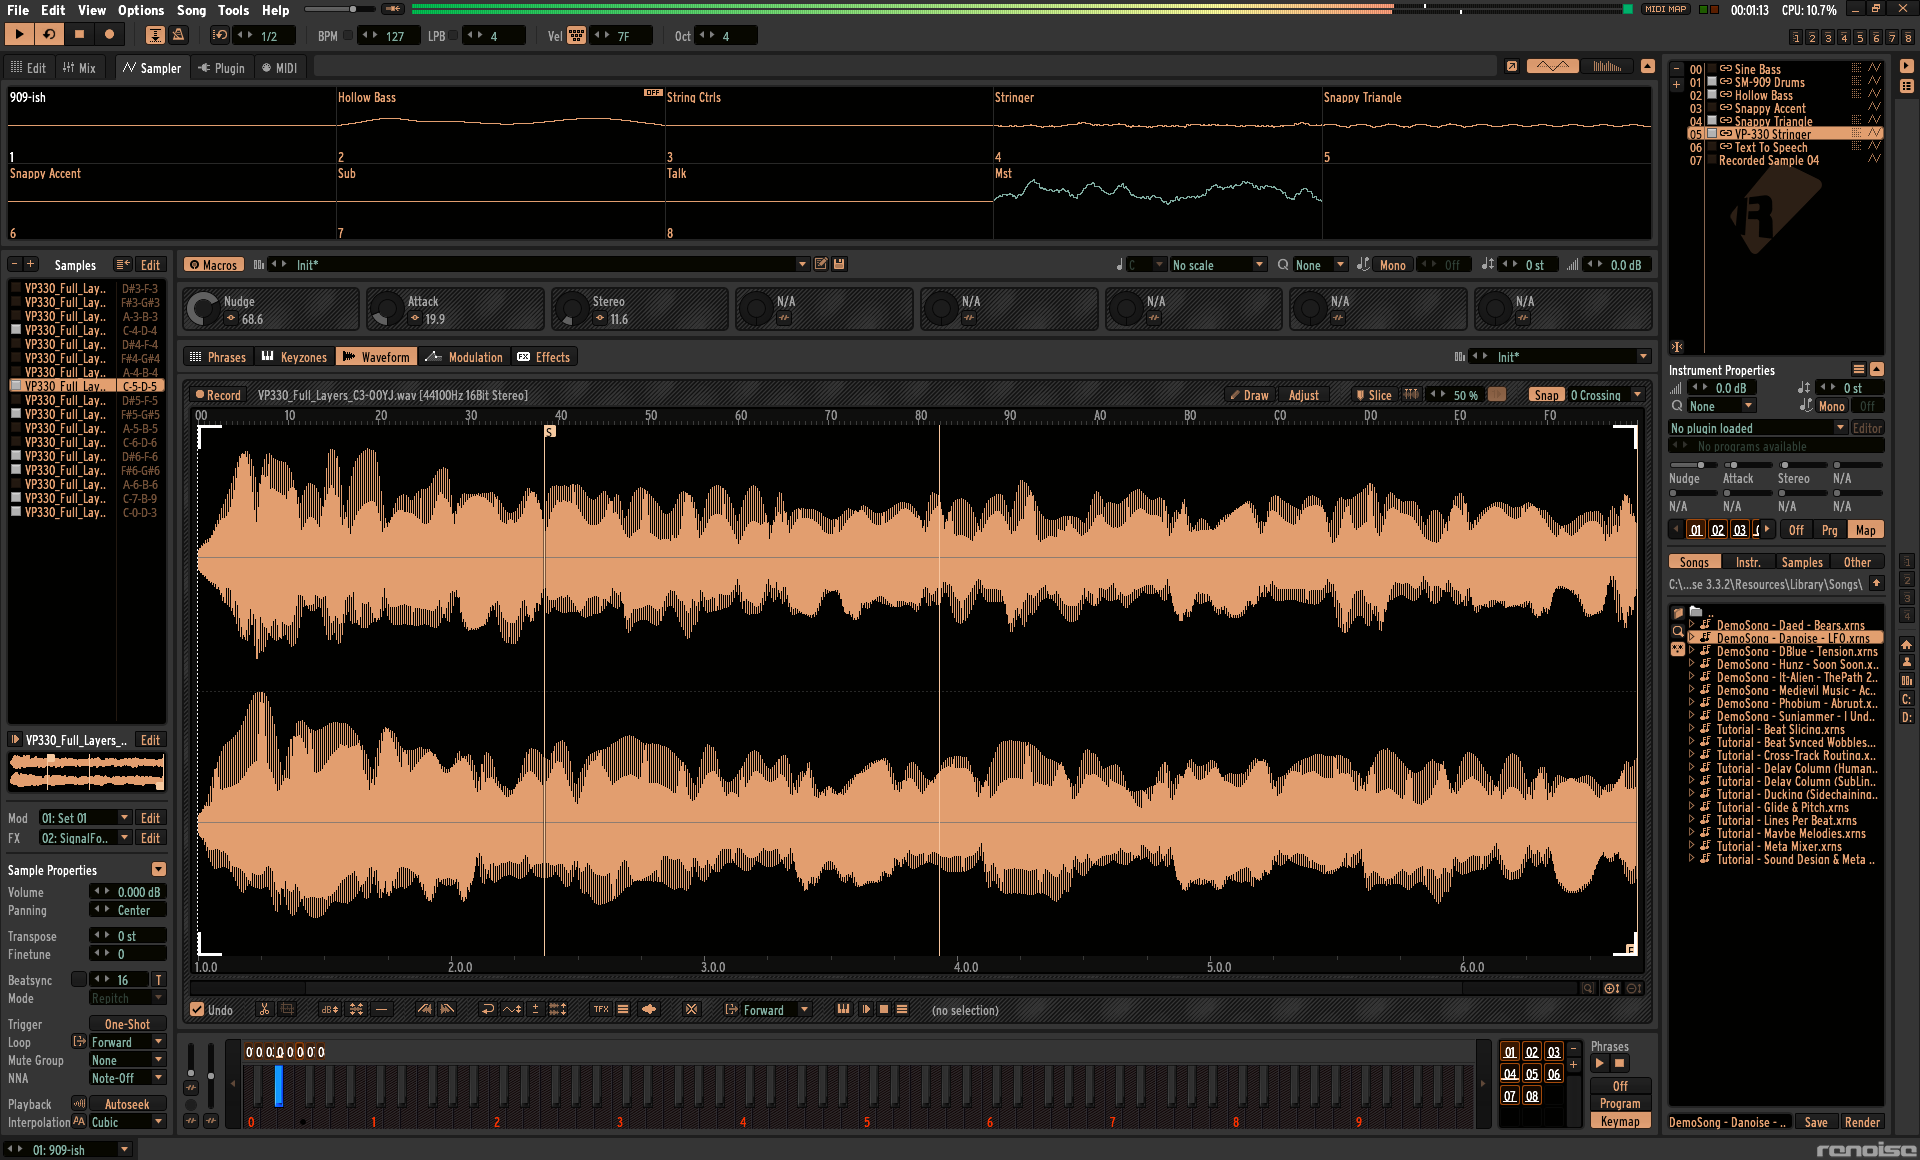Enable record with the round record button
This screenshot has height=1160, width=1920.
(x=109, y=34)
